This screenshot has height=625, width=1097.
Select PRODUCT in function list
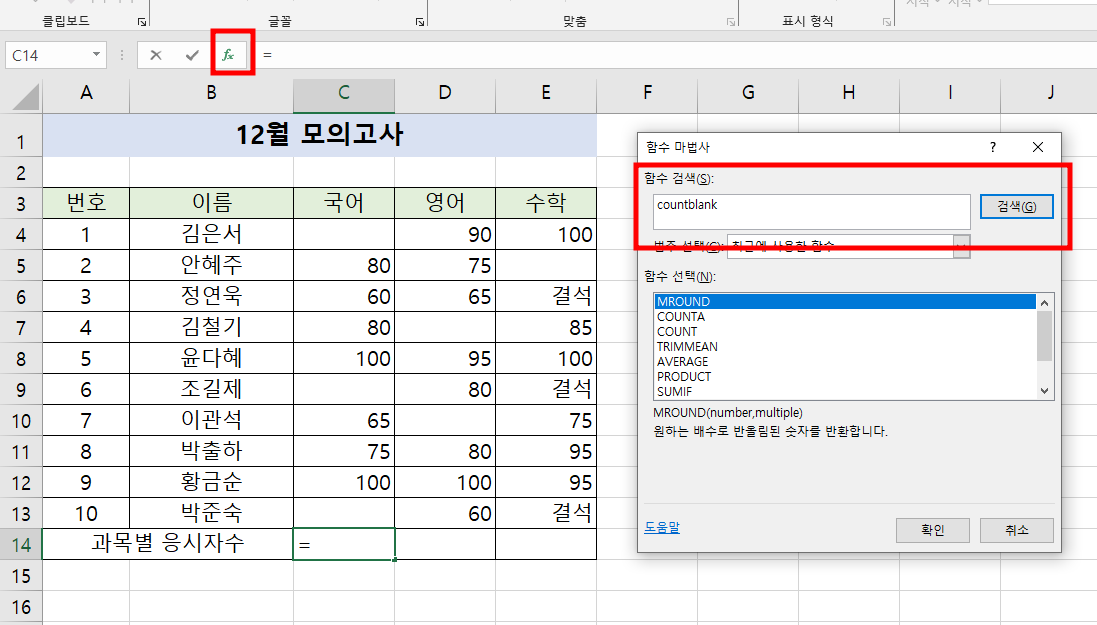[x=844, y=377]
